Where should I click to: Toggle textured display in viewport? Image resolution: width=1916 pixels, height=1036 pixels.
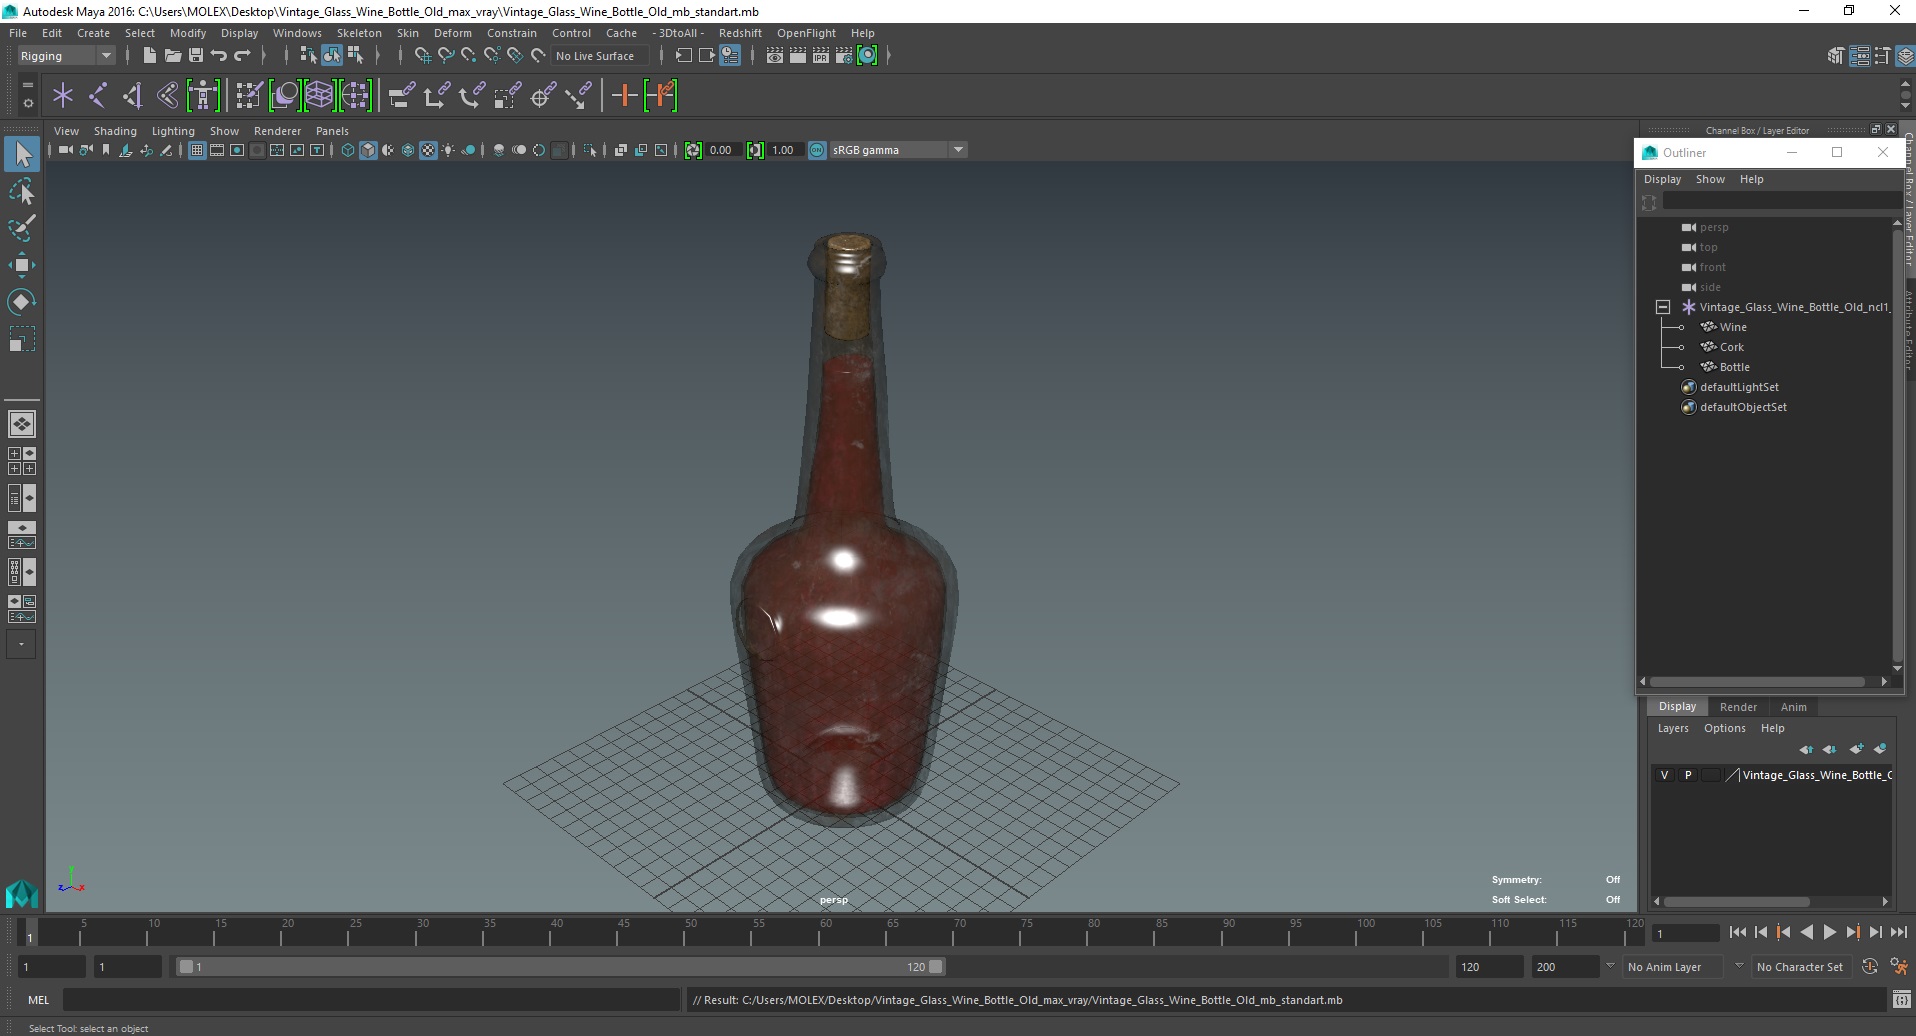[428, 150]
